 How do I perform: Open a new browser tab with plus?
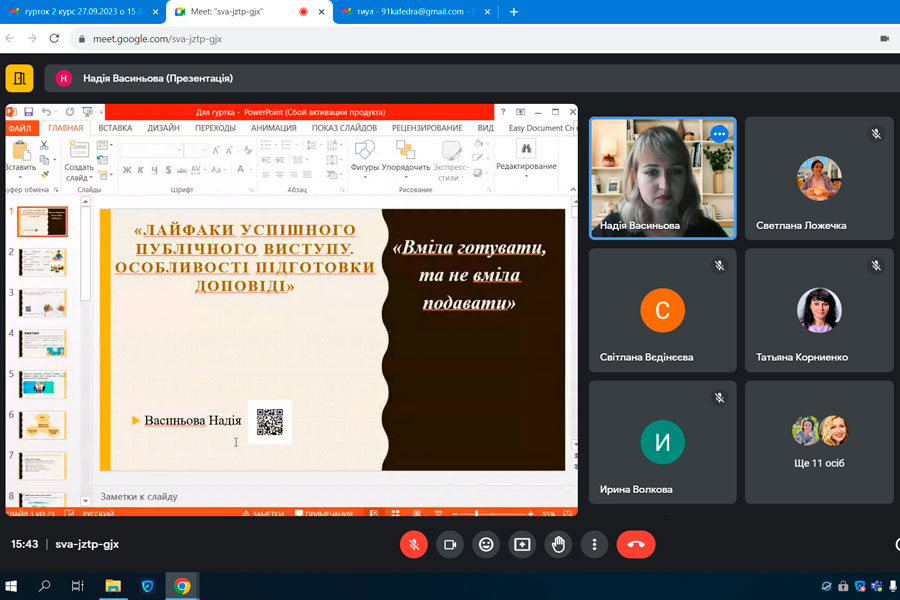click(514, 12)
